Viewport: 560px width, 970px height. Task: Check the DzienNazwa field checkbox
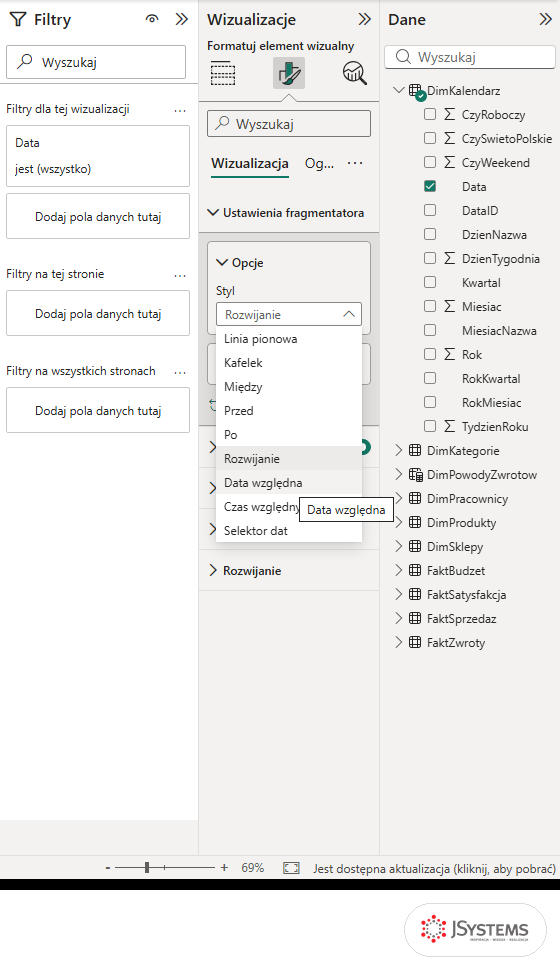coord(430,234)
